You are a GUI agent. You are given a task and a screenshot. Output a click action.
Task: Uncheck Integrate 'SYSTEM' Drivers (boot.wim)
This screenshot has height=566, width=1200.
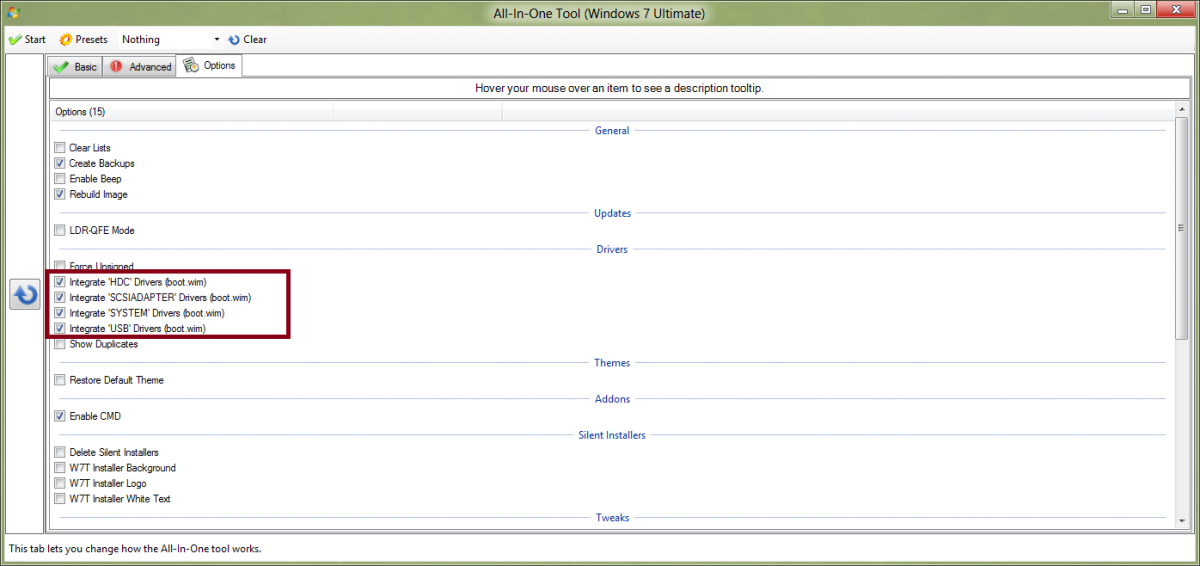pos(60,313)
